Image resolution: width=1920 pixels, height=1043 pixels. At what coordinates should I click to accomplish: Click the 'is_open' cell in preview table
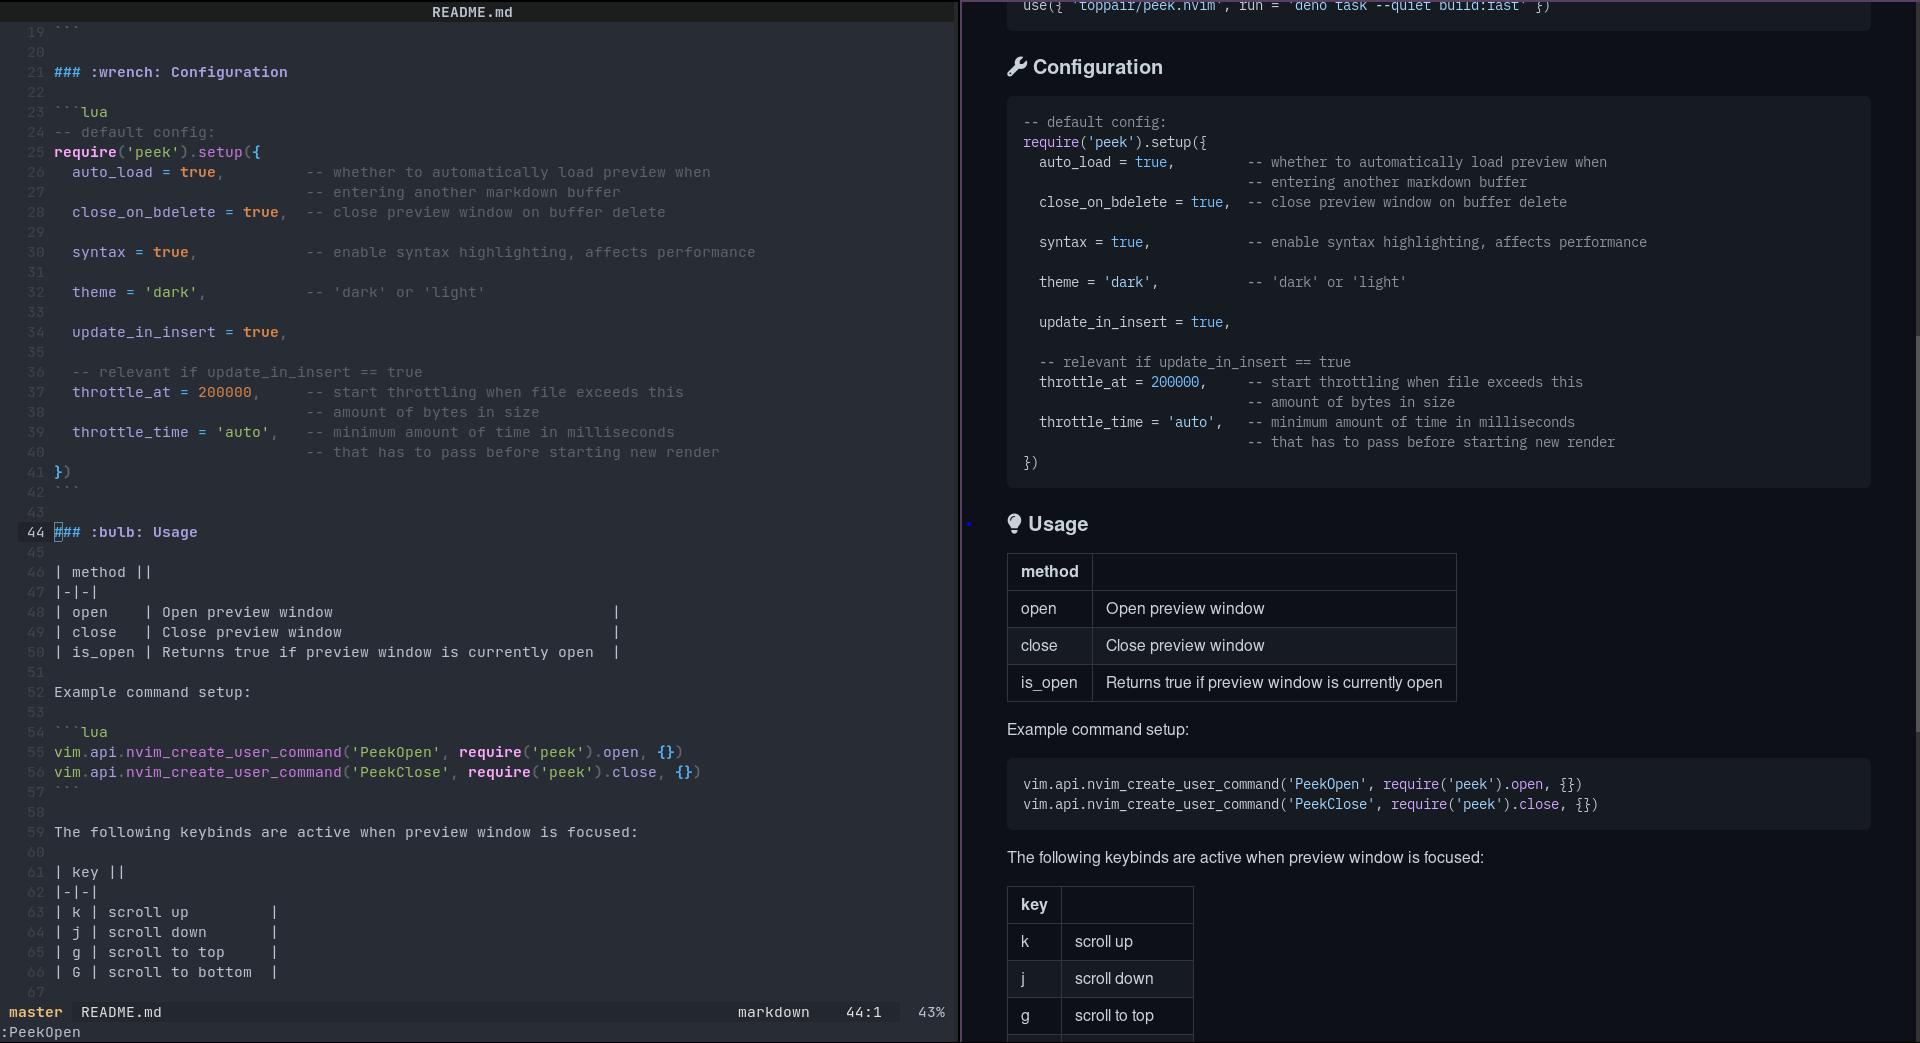tap(1049, 683)
